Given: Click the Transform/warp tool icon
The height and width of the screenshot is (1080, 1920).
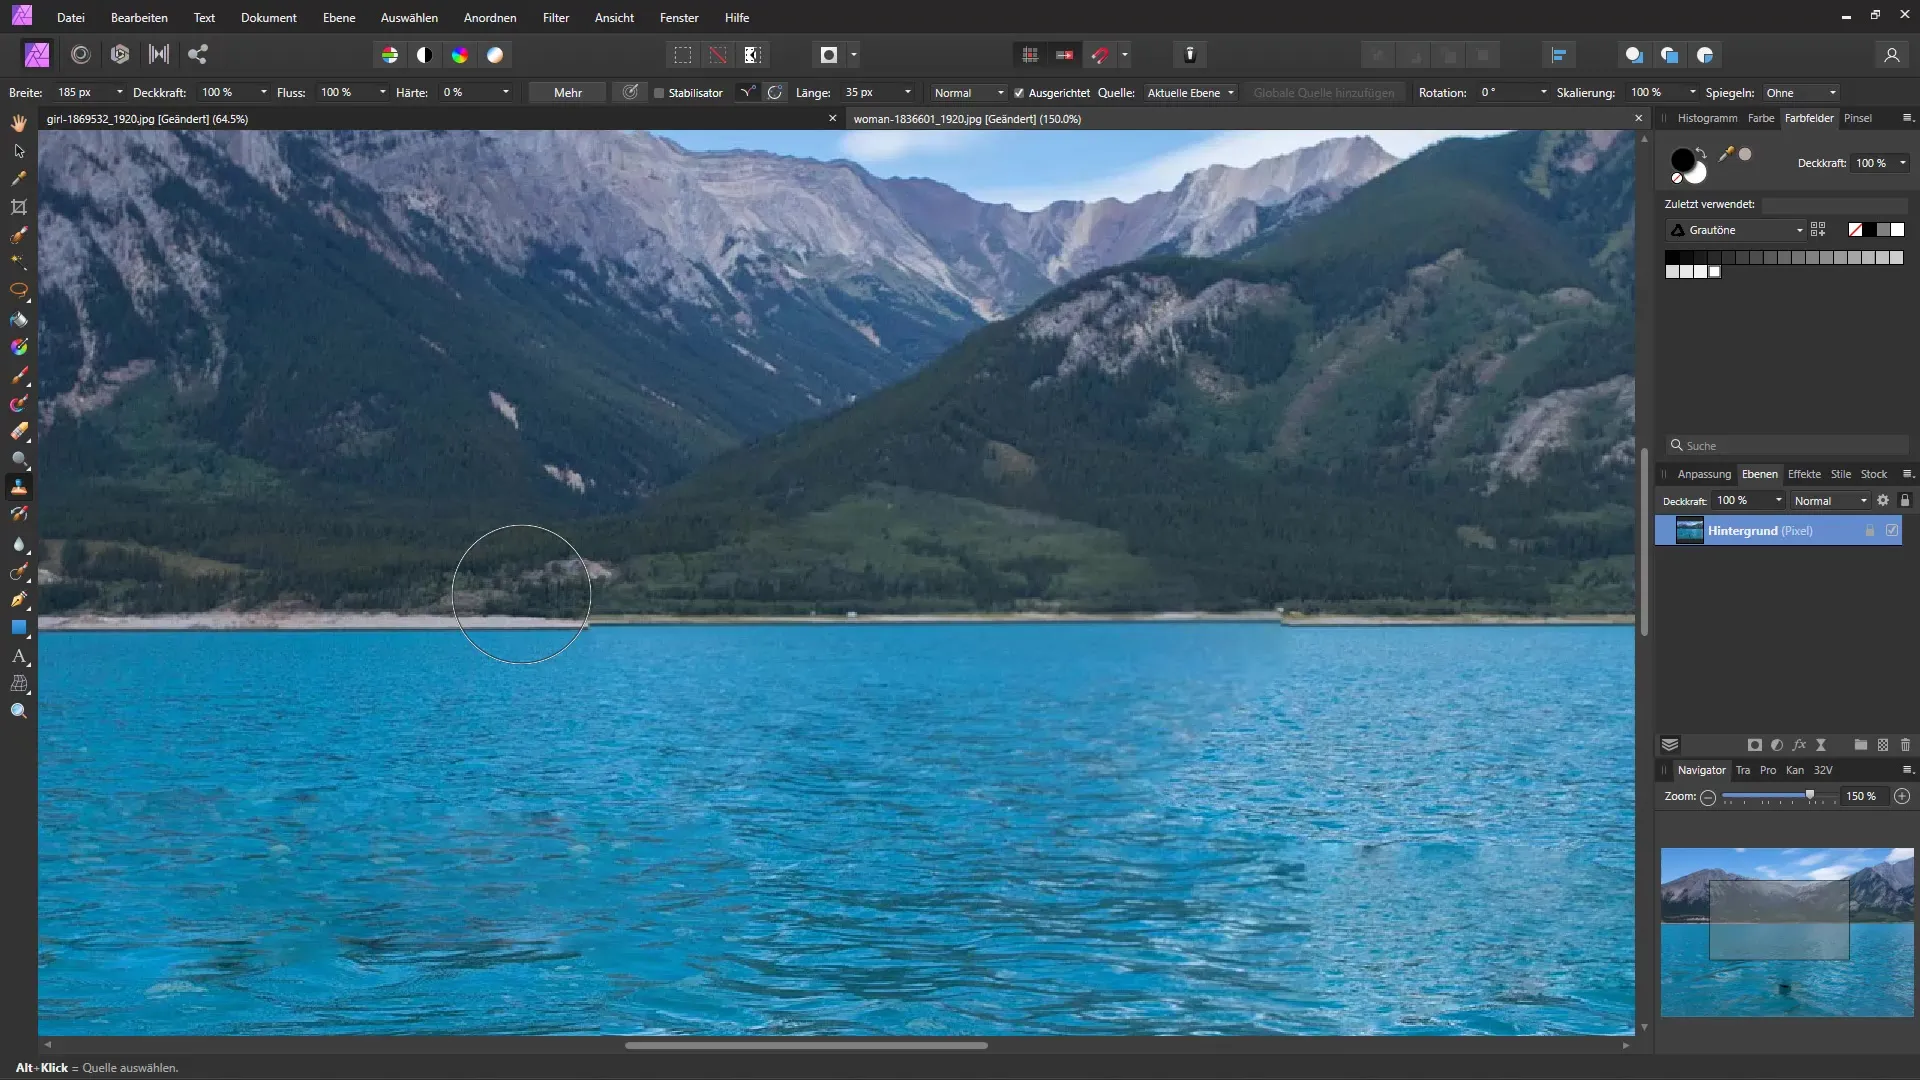Looking at the screenshot, I should (18, 684).
